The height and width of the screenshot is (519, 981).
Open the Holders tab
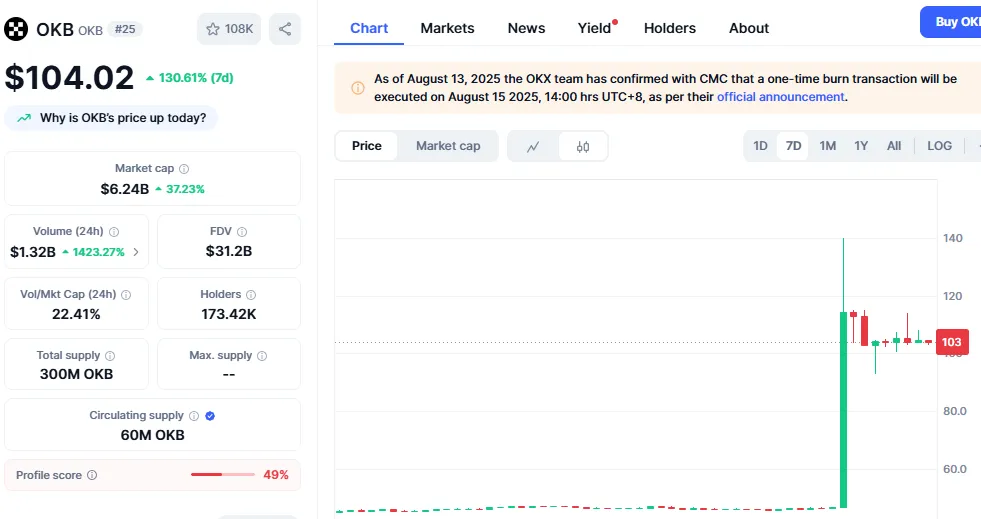(669, 28)
